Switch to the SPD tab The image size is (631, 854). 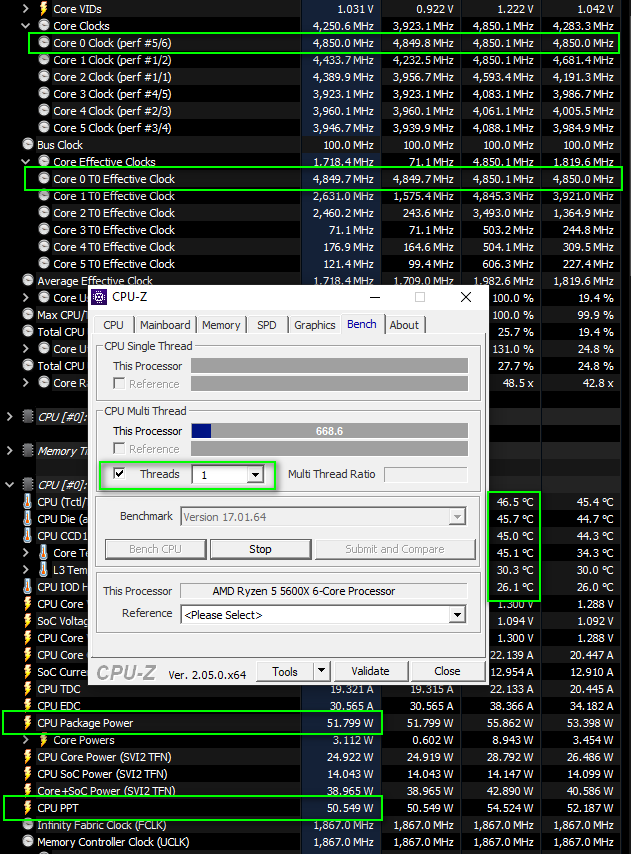pos(267,325)
